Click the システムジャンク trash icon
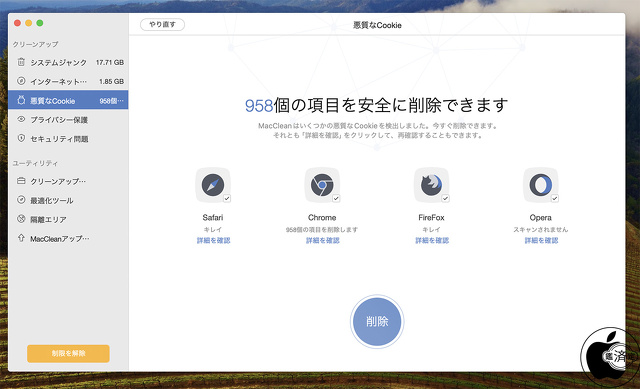Viewport: 640px width, 389px height. tap(21, 62)
